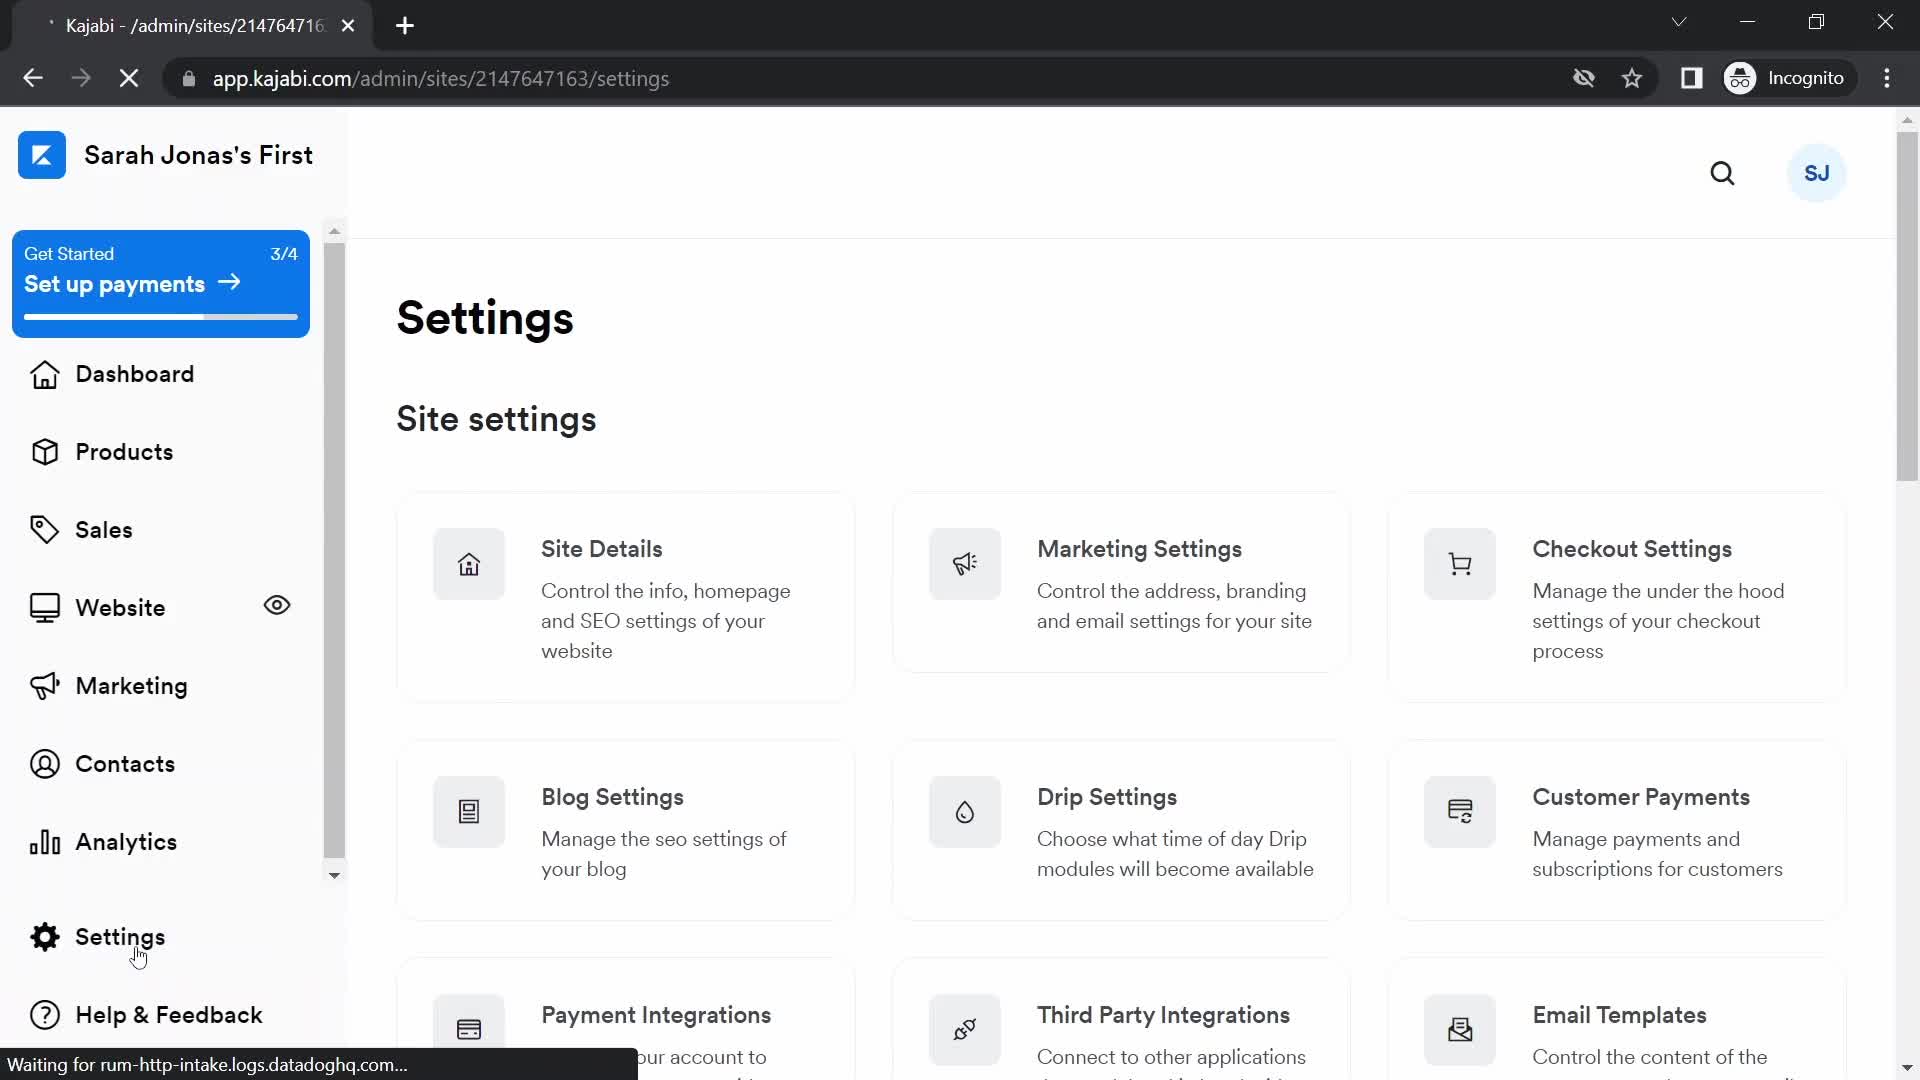Click the browser back arrow

click(33, 78)
